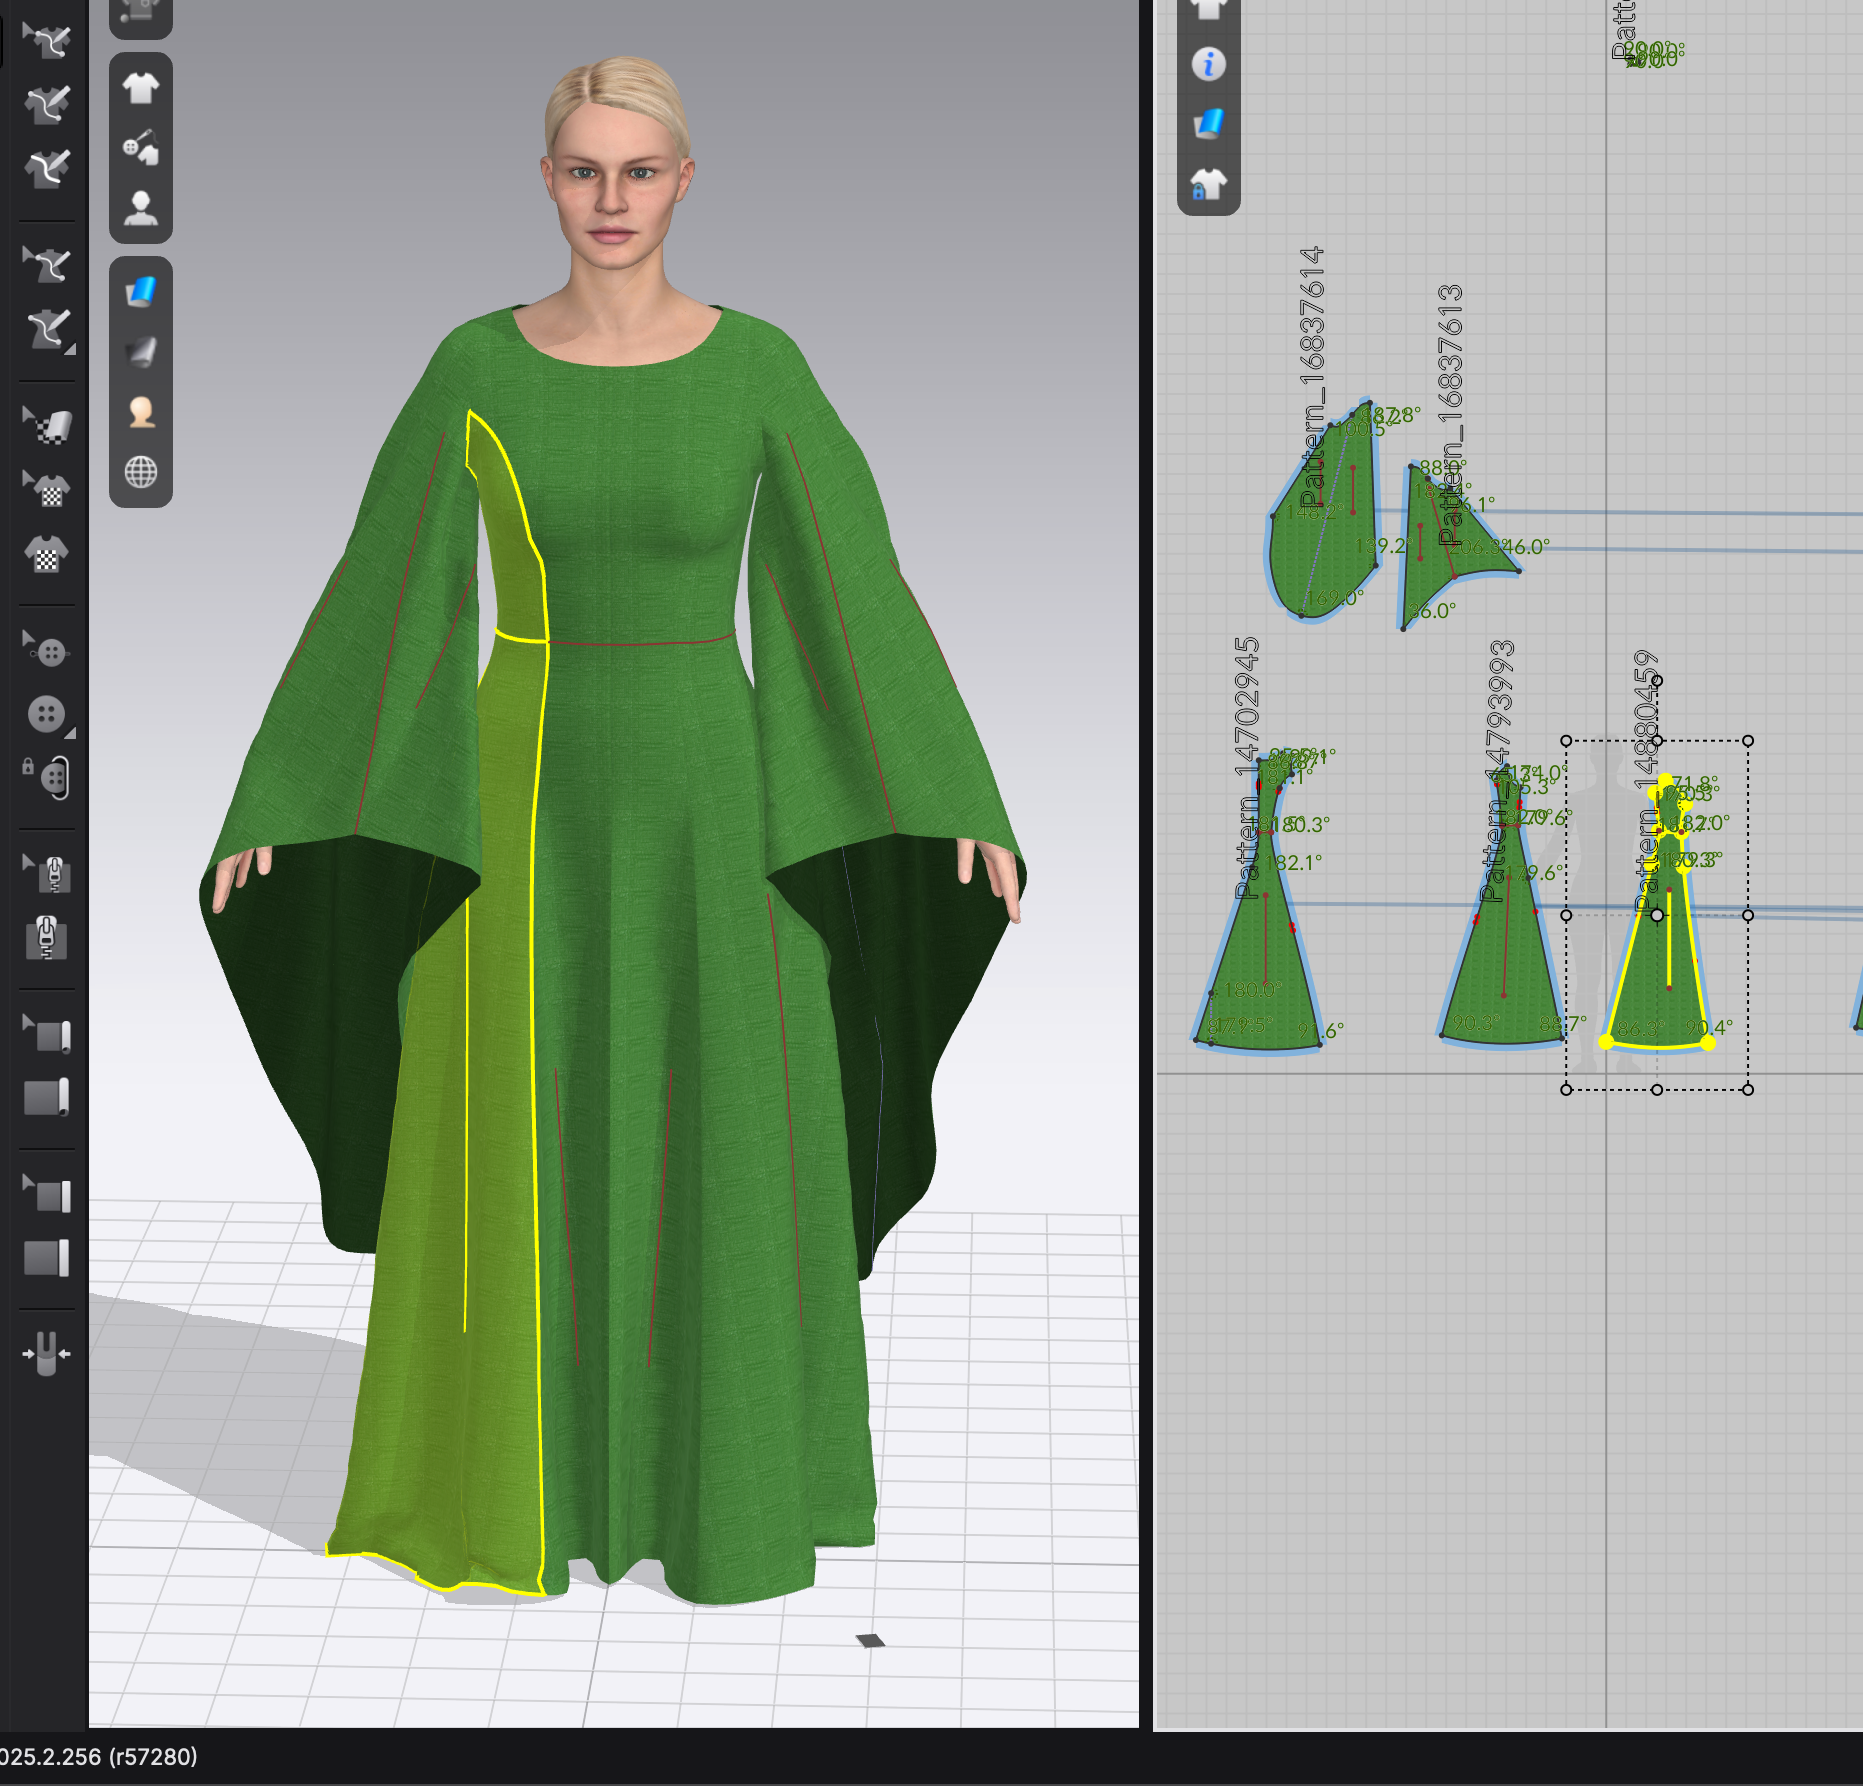Viewport: 1863px width, 1786px height.
Task: Click the selected pattern's top-right bounding handle
Action: [1747, 741]
